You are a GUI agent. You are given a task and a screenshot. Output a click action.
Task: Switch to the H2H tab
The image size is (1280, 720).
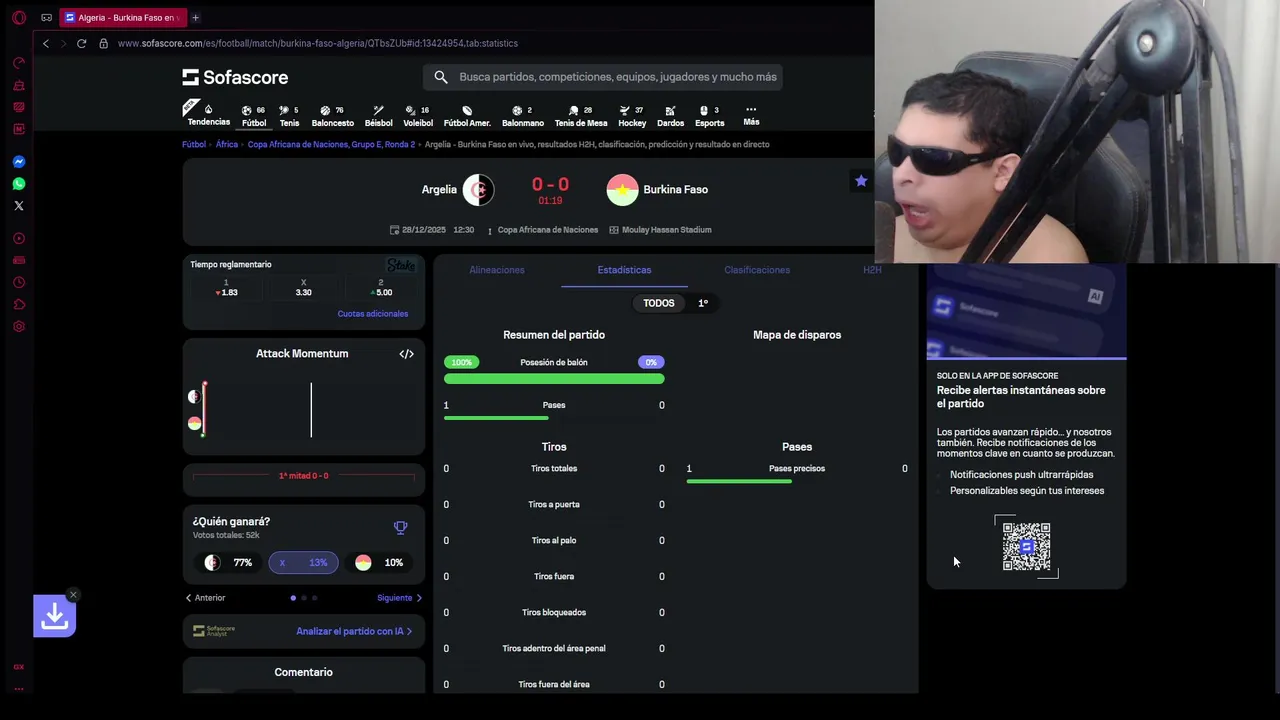[x=872, y=270]
